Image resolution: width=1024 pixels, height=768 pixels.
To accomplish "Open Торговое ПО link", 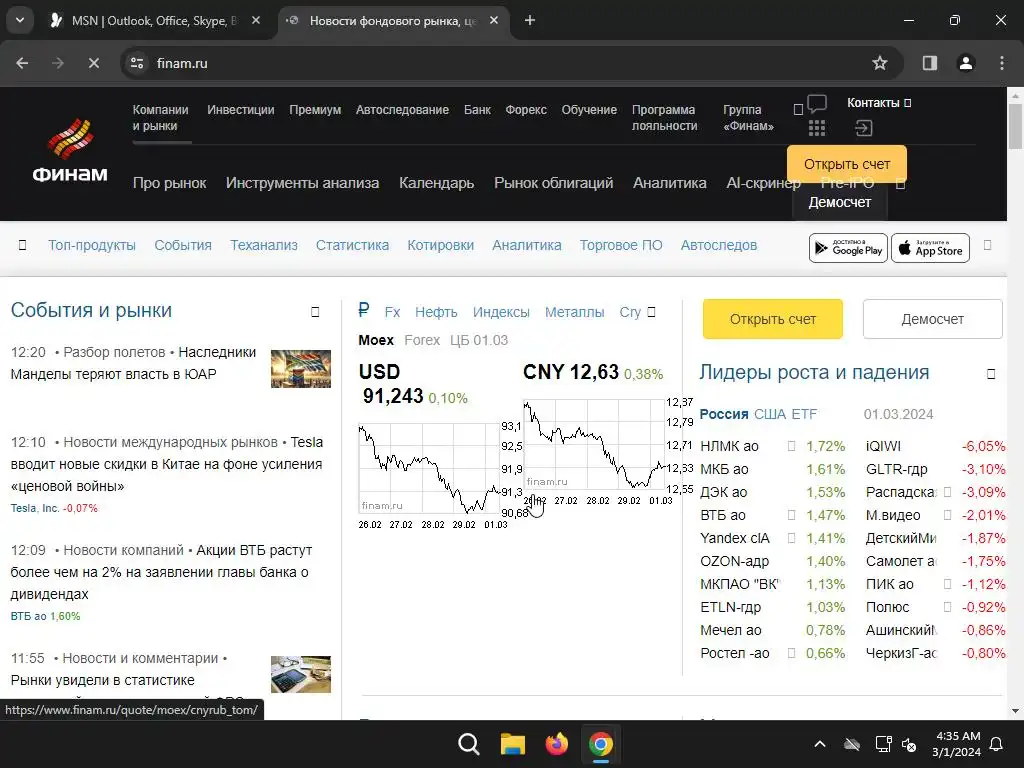I will point(621,246).
